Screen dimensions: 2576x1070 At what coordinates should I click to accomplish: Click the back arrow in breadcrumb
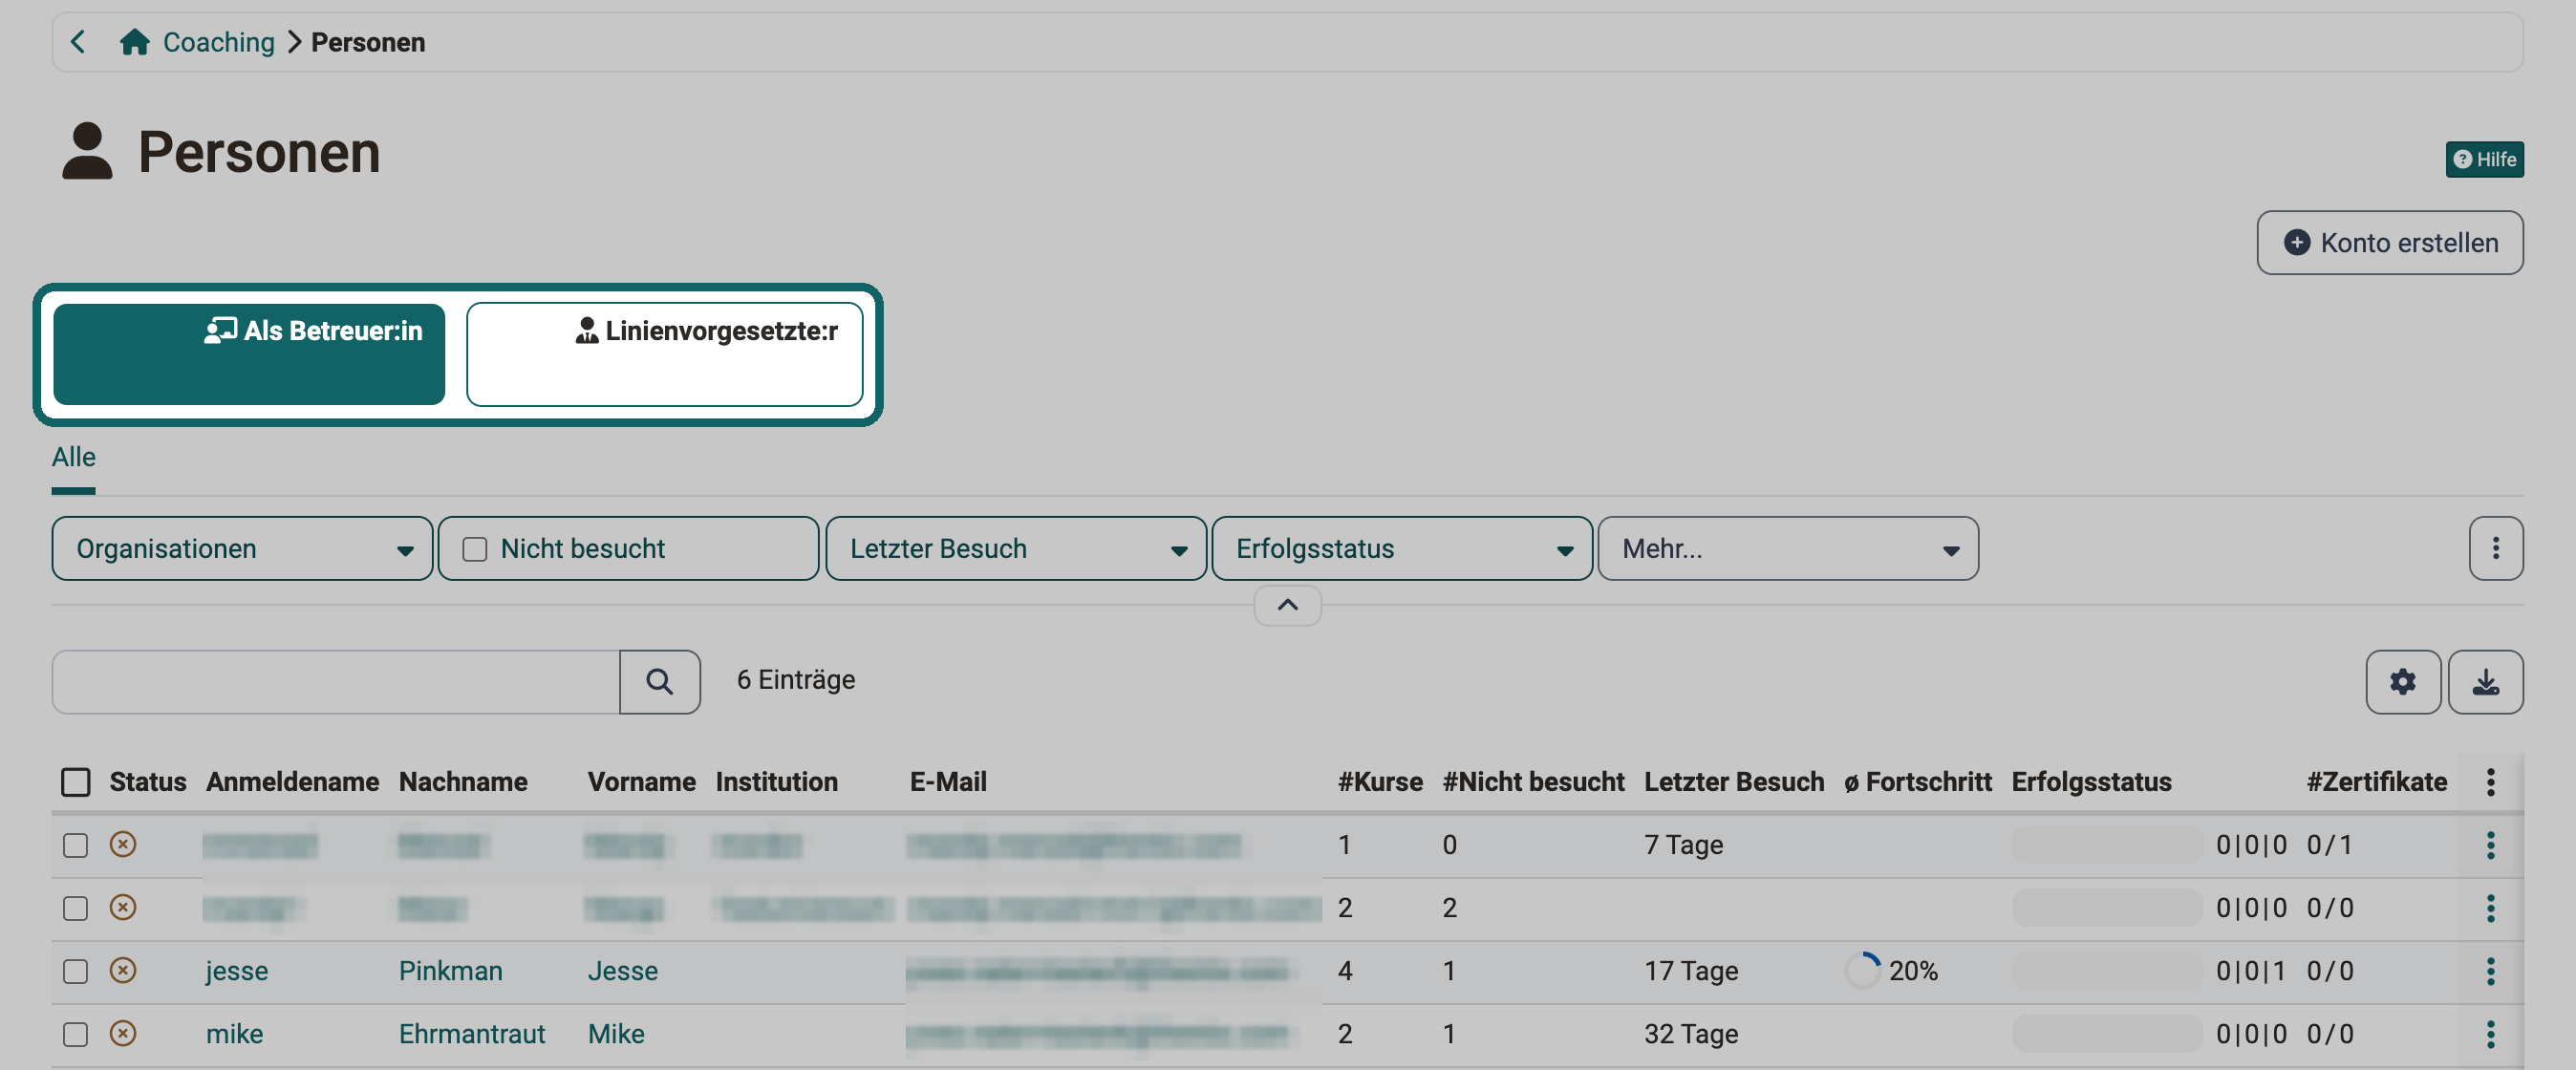tap(78, 42)
